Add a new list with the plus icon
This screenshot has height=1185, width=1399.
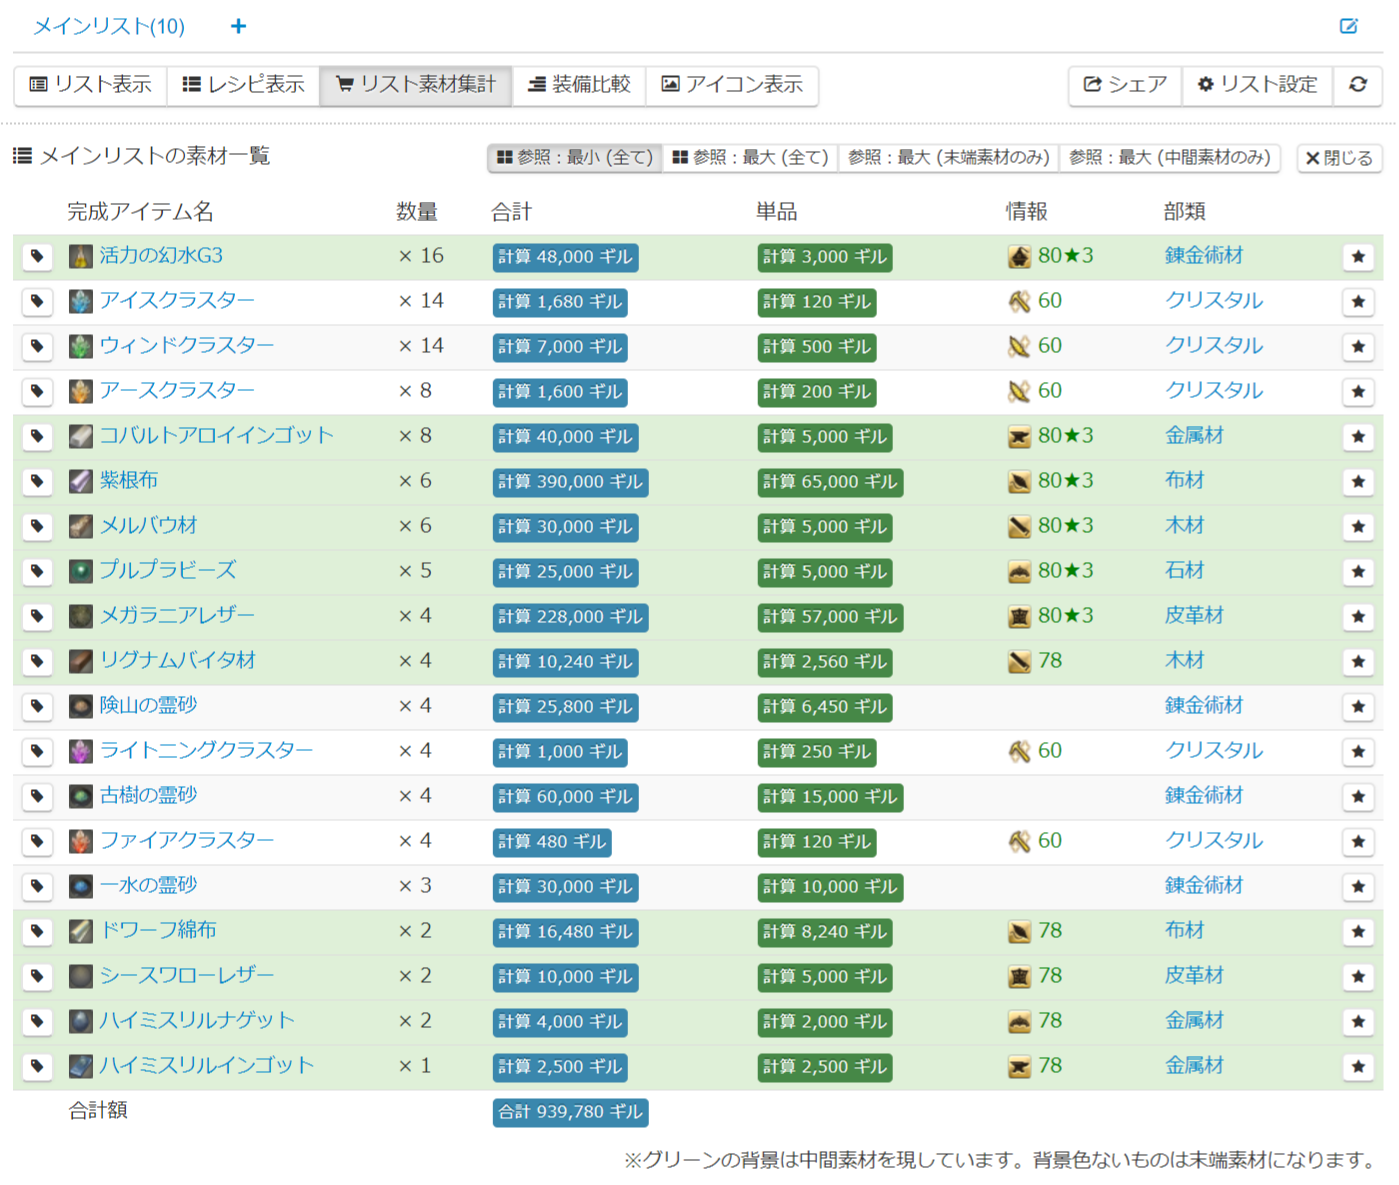tap(238, 26)
